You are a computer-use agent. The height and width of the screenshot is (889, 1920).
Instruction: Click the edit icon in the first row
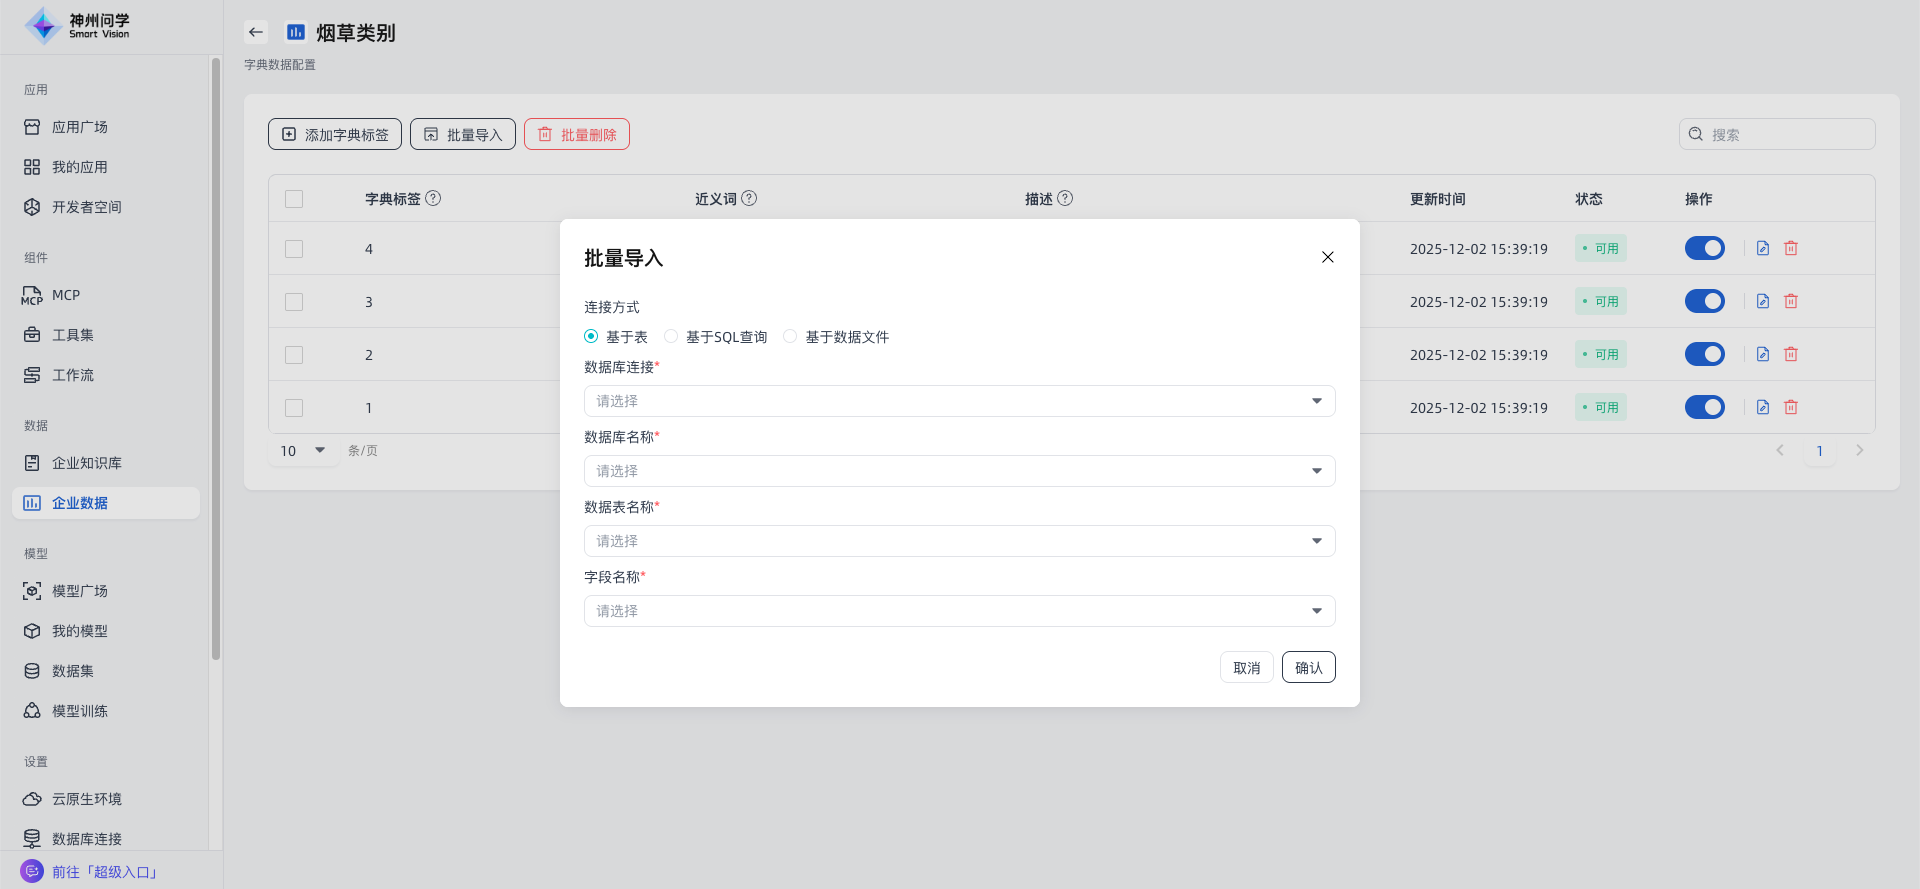point(1763,248)
